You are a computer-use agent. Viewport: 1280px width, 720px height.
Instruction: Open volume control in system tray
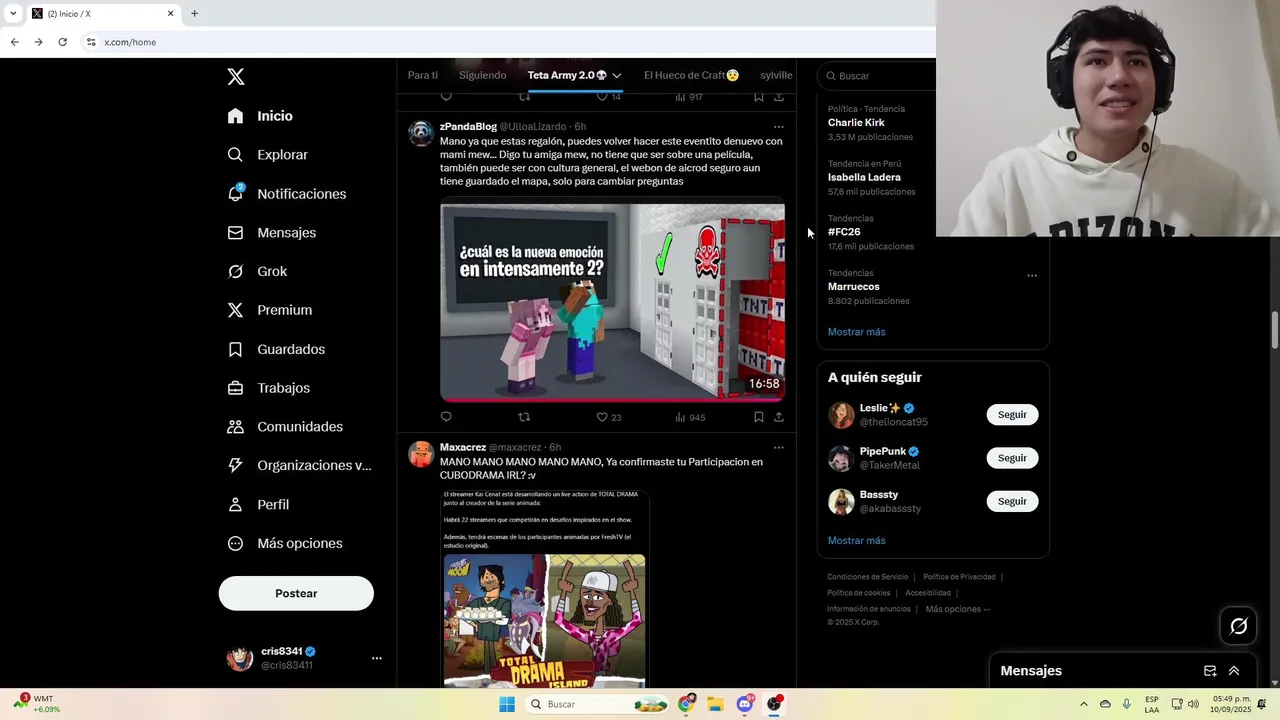tap(1193, 704)
